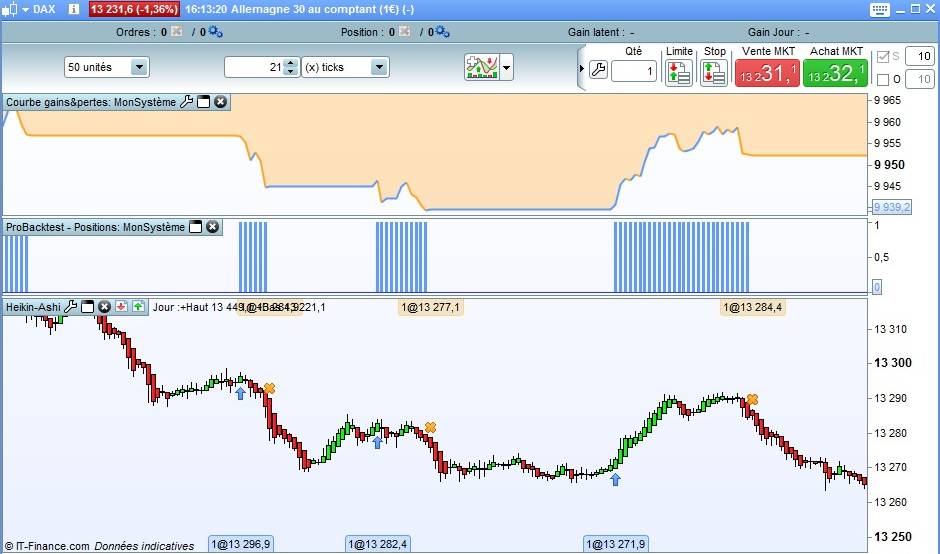Click the Courbe gains&pertes: MonSystème label
Viewport: 940px width, 554px height.
[x=91, y=102]
